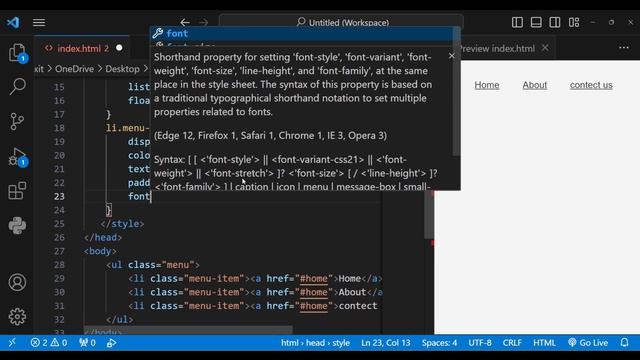Click the editor horizontal scrollbar

(188, 329)
